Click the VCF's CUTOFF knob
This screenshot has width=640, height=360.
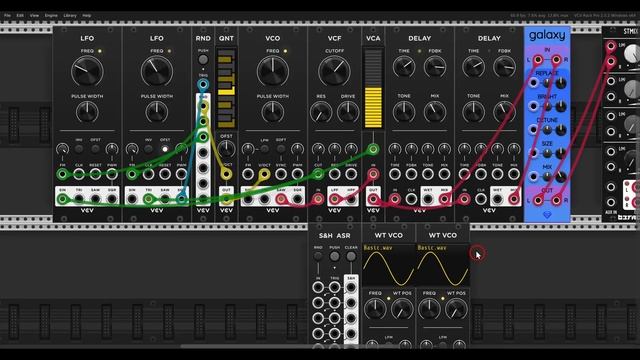[334, 71]
